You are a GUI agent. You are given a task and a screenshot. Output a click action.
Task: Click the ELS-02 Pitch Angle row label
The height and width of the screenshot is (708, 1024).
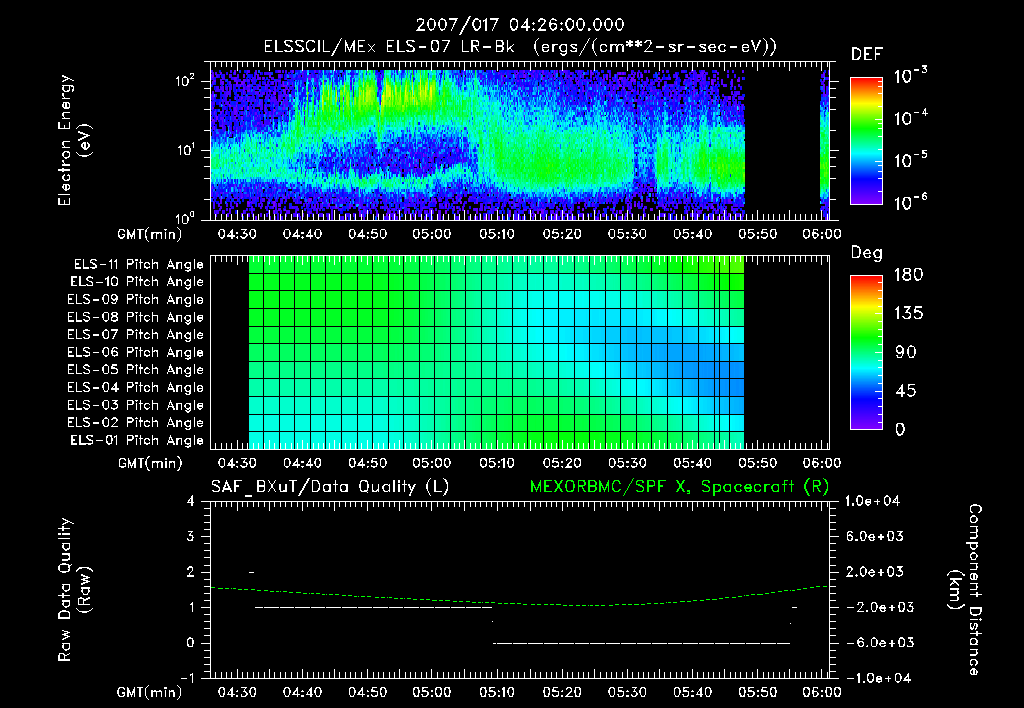pos(136,423)
